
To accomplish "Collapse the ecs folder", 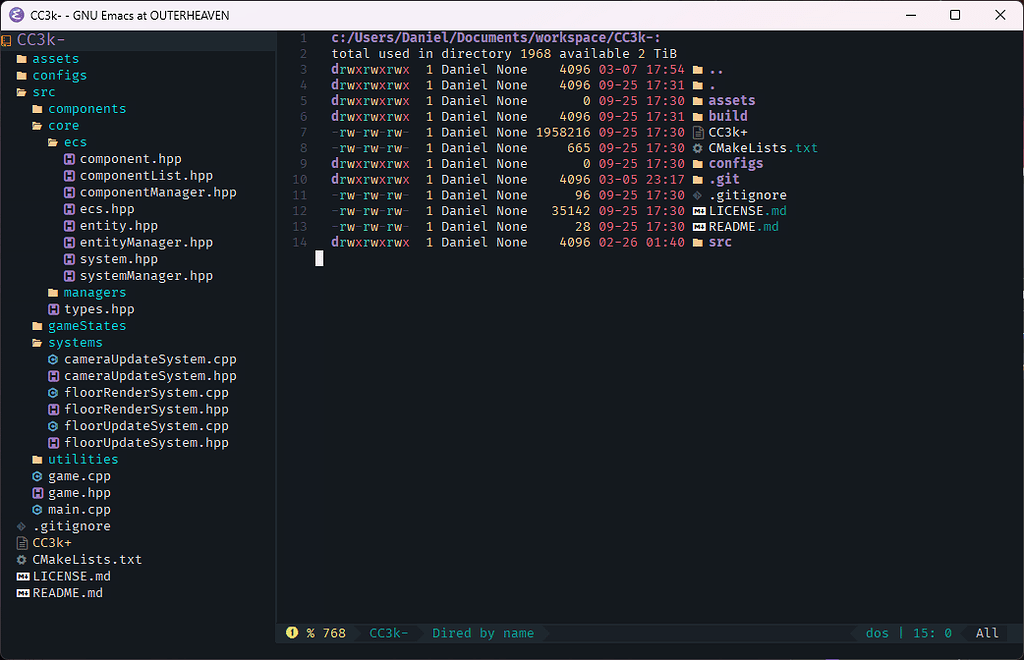I will (75, 141).
